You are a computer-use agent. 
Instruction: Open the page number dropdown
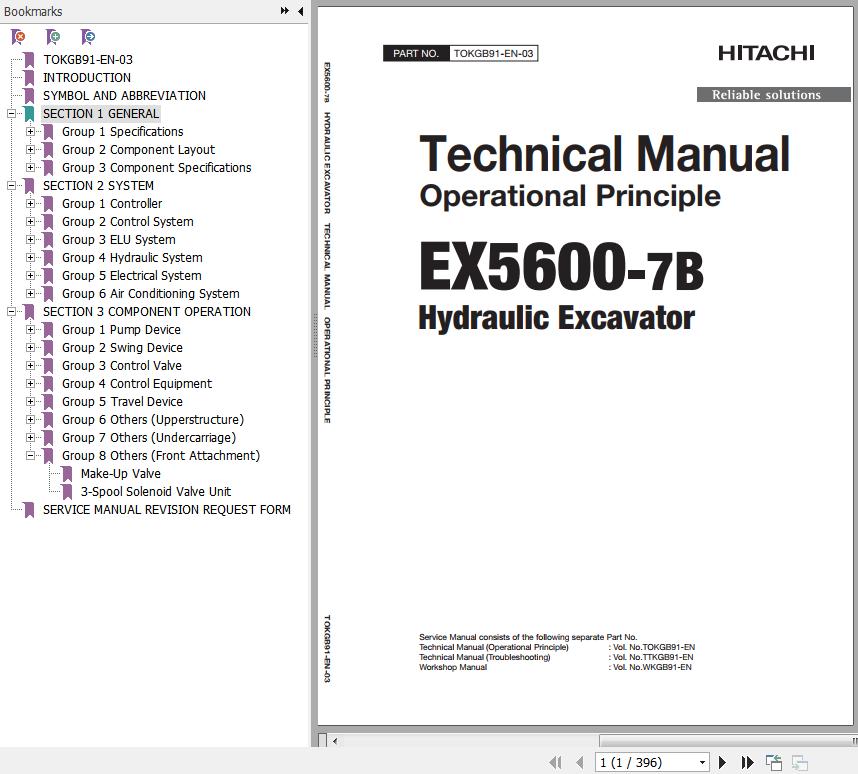point(702,762)
